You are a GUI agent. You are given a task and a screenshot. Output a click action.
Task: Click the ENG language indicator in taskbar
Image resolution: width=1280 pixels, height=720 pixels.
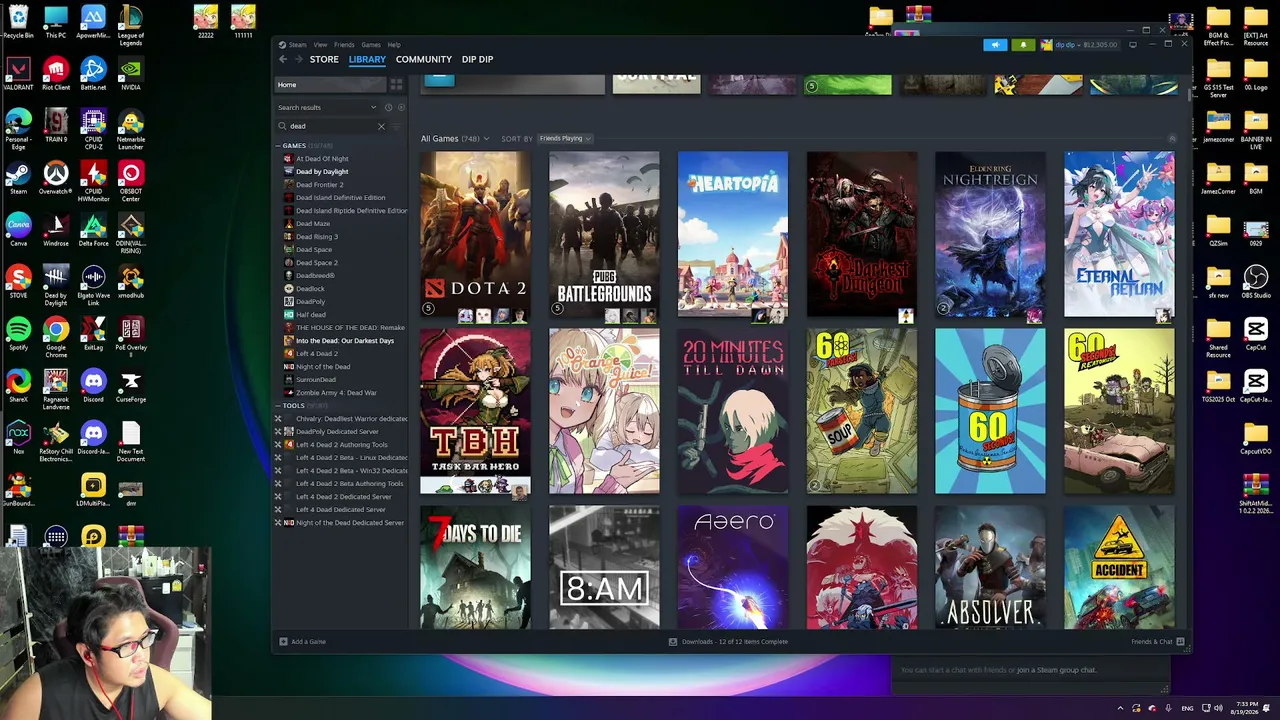coord(1187,708)
